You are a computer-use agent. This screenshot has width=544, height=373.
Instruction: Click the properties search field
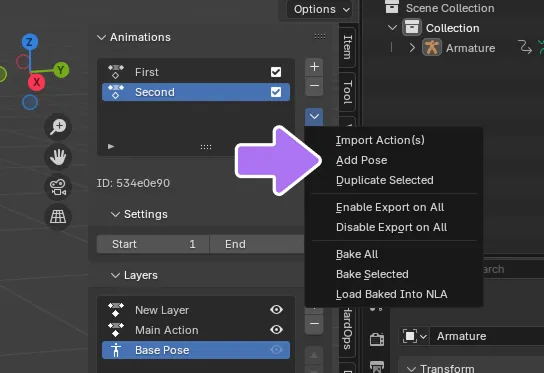click(514, 269)
